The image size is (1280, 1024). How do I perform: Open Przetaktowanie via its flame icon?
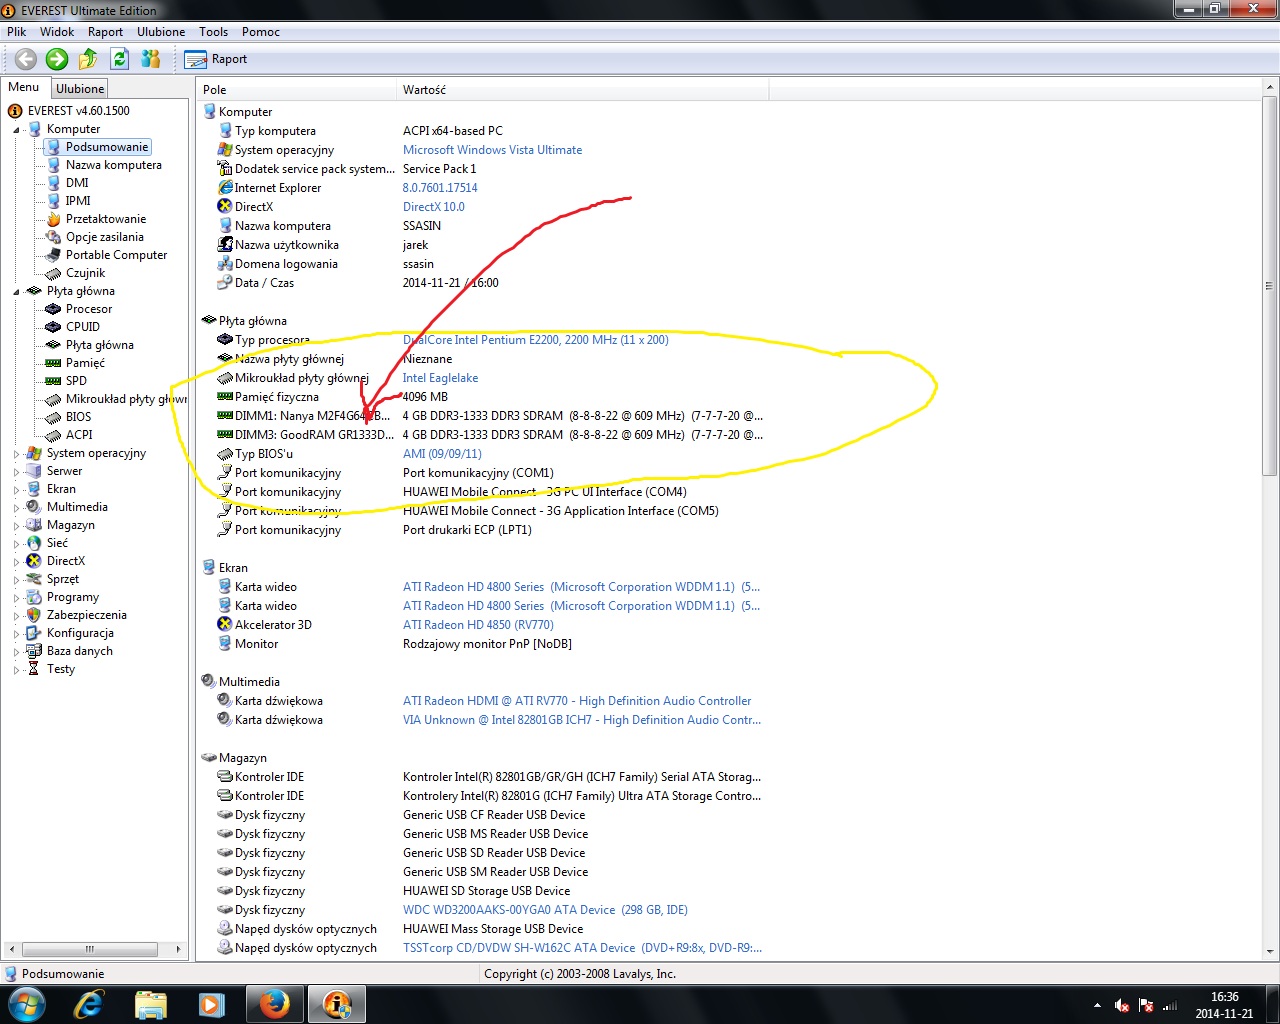(x=53, y=219)
